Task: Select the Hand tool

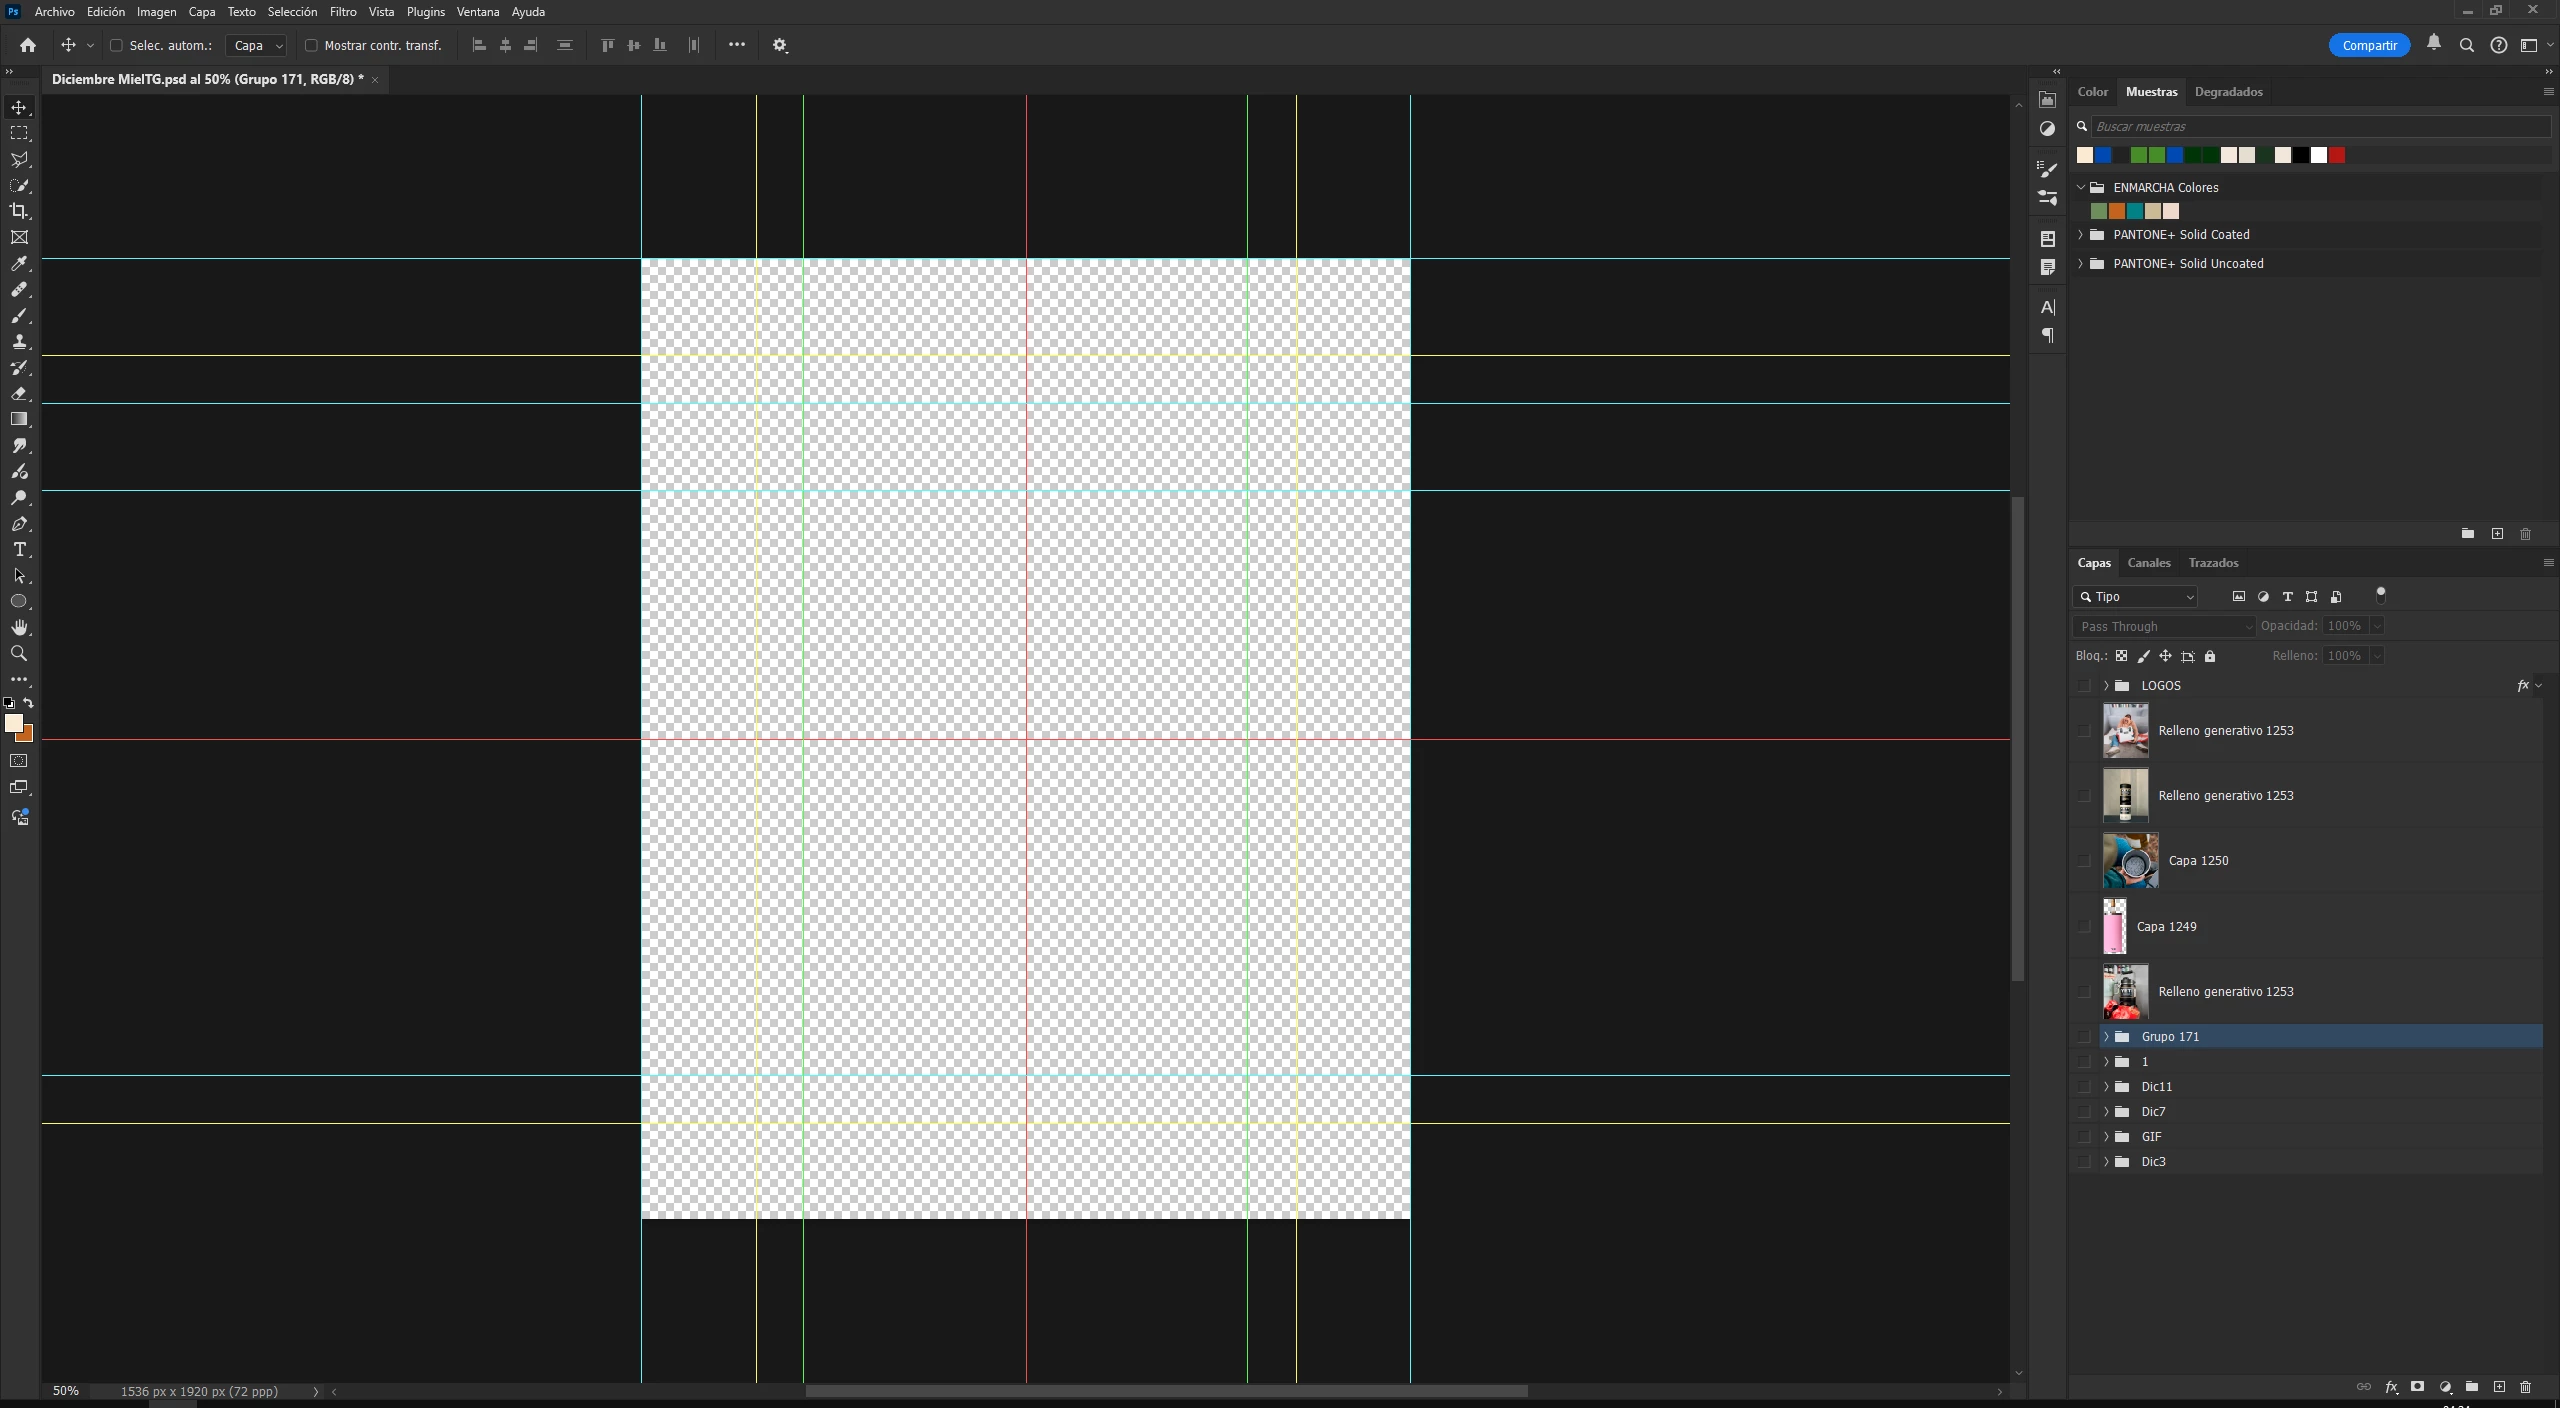Action: point(19,628)
